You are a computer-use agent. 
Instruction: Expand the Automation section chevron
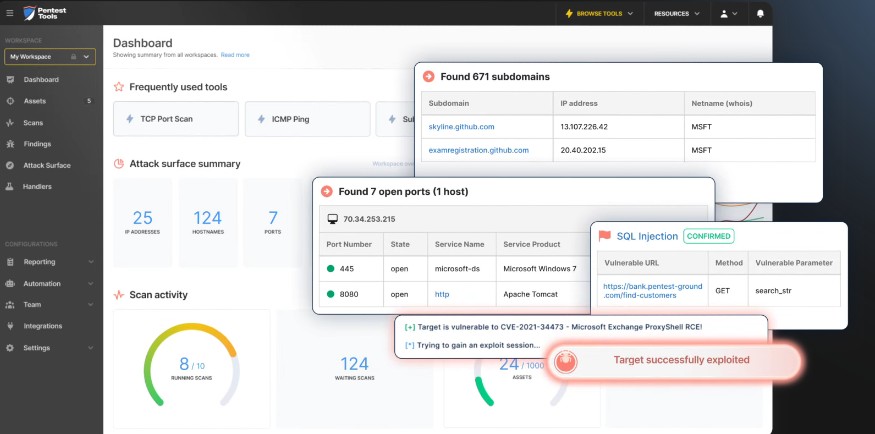click(x=91, y=283)
